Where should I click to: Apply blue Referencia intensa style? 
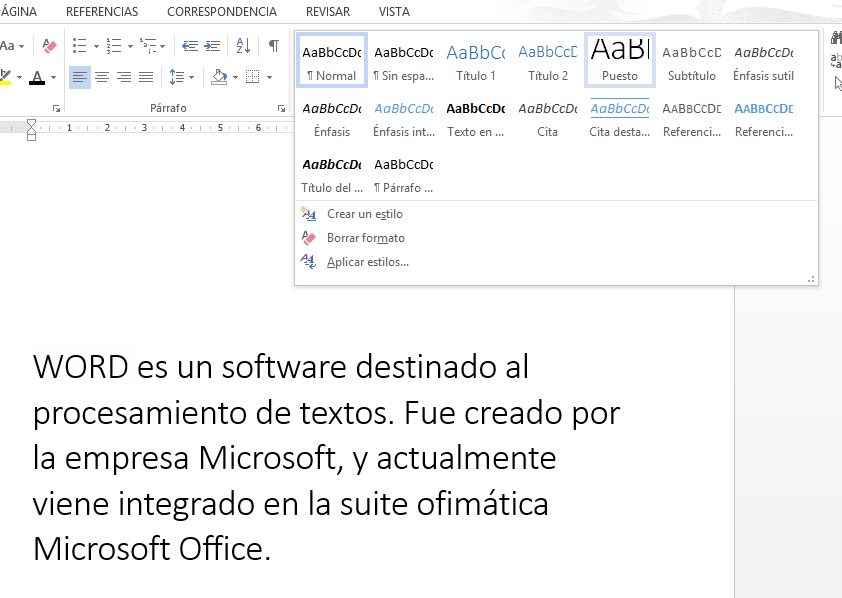[764, 118]
